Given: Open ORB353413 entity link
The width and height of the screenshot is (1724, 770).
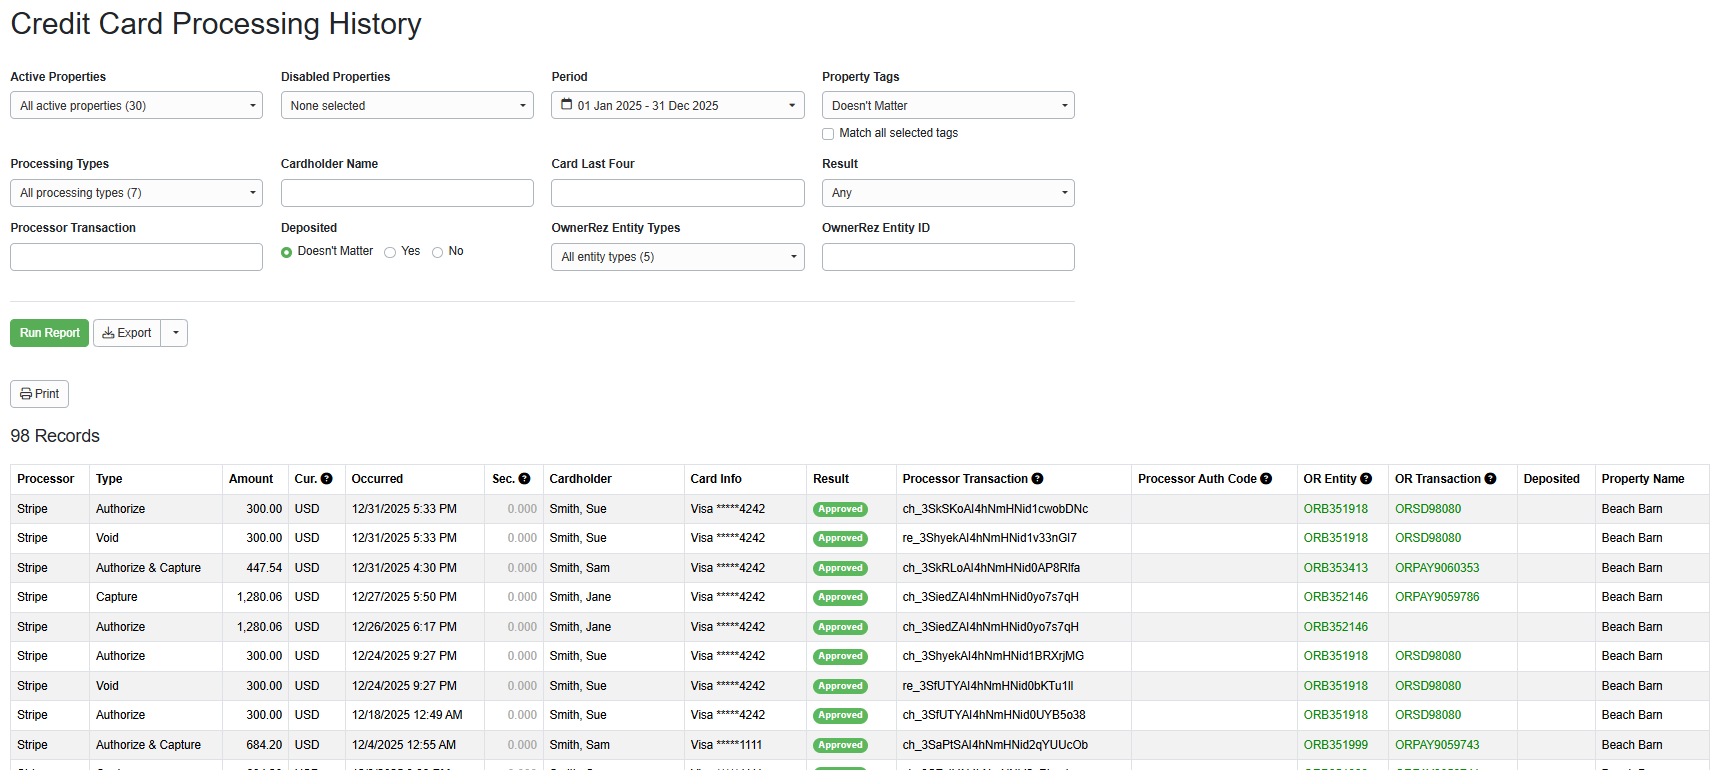Looking at the screenshot, I should pyautogui.click(x=1335, y=568).
